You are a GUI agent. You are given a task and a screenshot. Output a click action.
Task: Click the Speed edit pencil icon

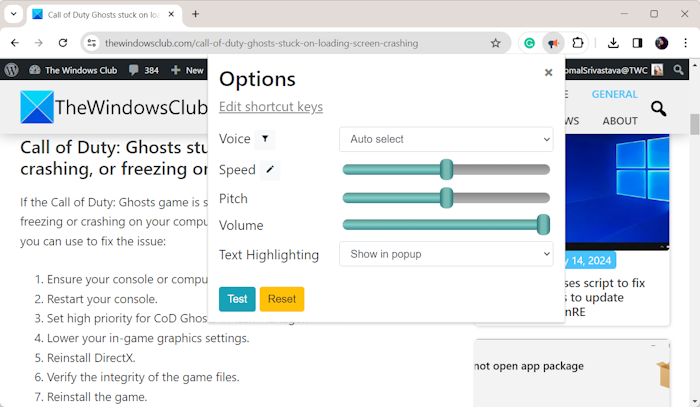pos(270,170)
